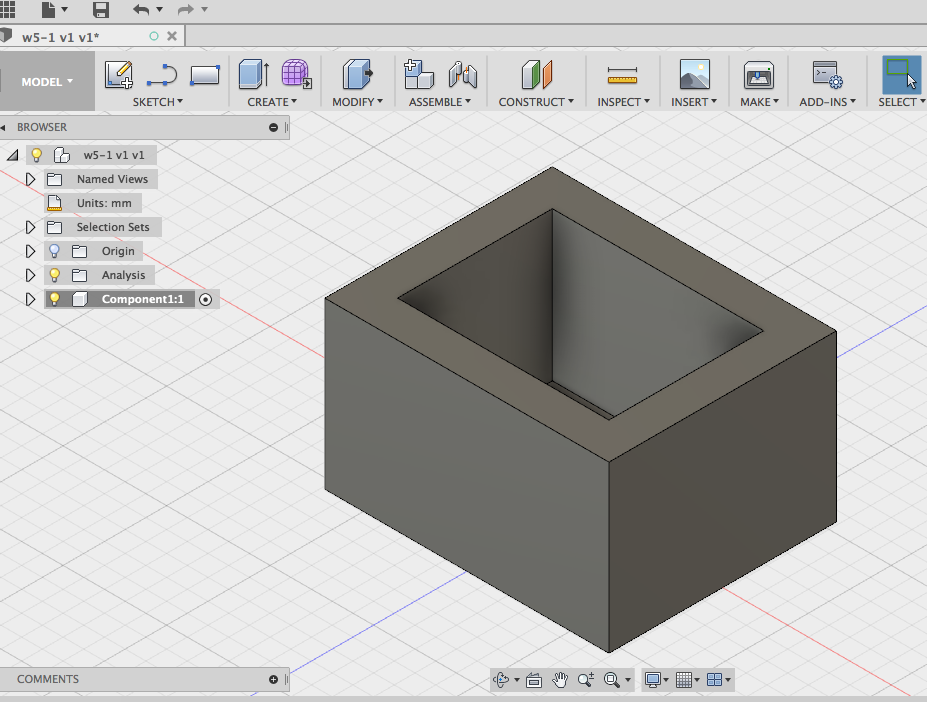Select the Rectangle sketch tool

[x=205, y=75]
